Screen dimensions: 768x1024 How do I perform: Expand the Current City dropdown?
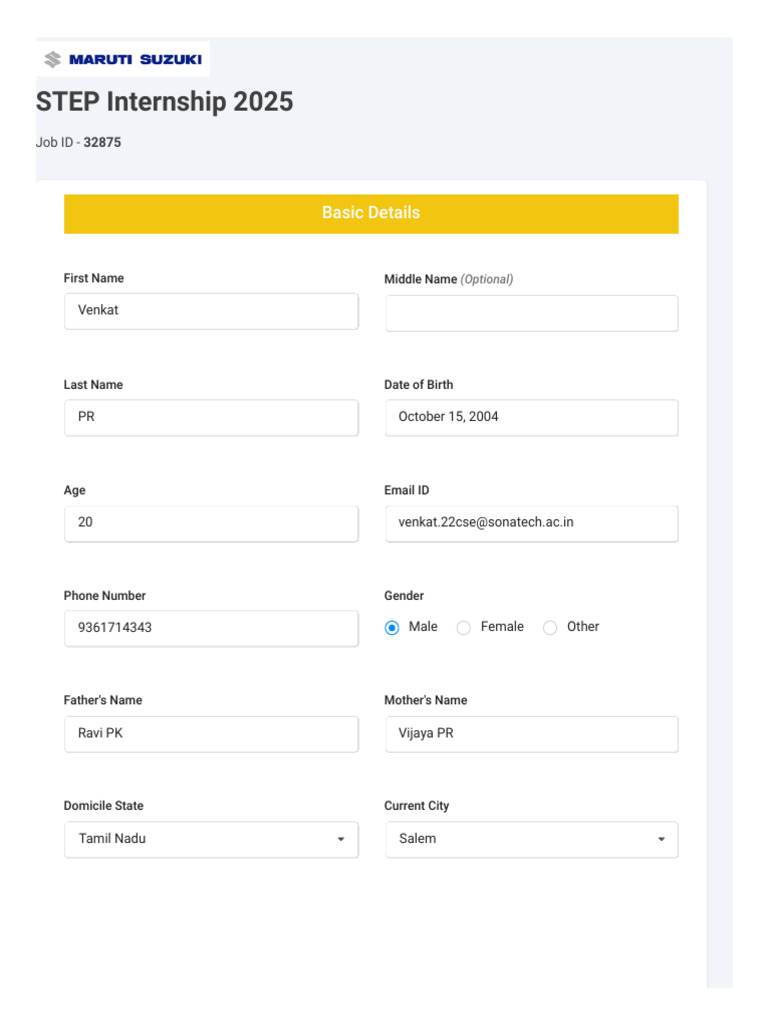click(531, 839)
